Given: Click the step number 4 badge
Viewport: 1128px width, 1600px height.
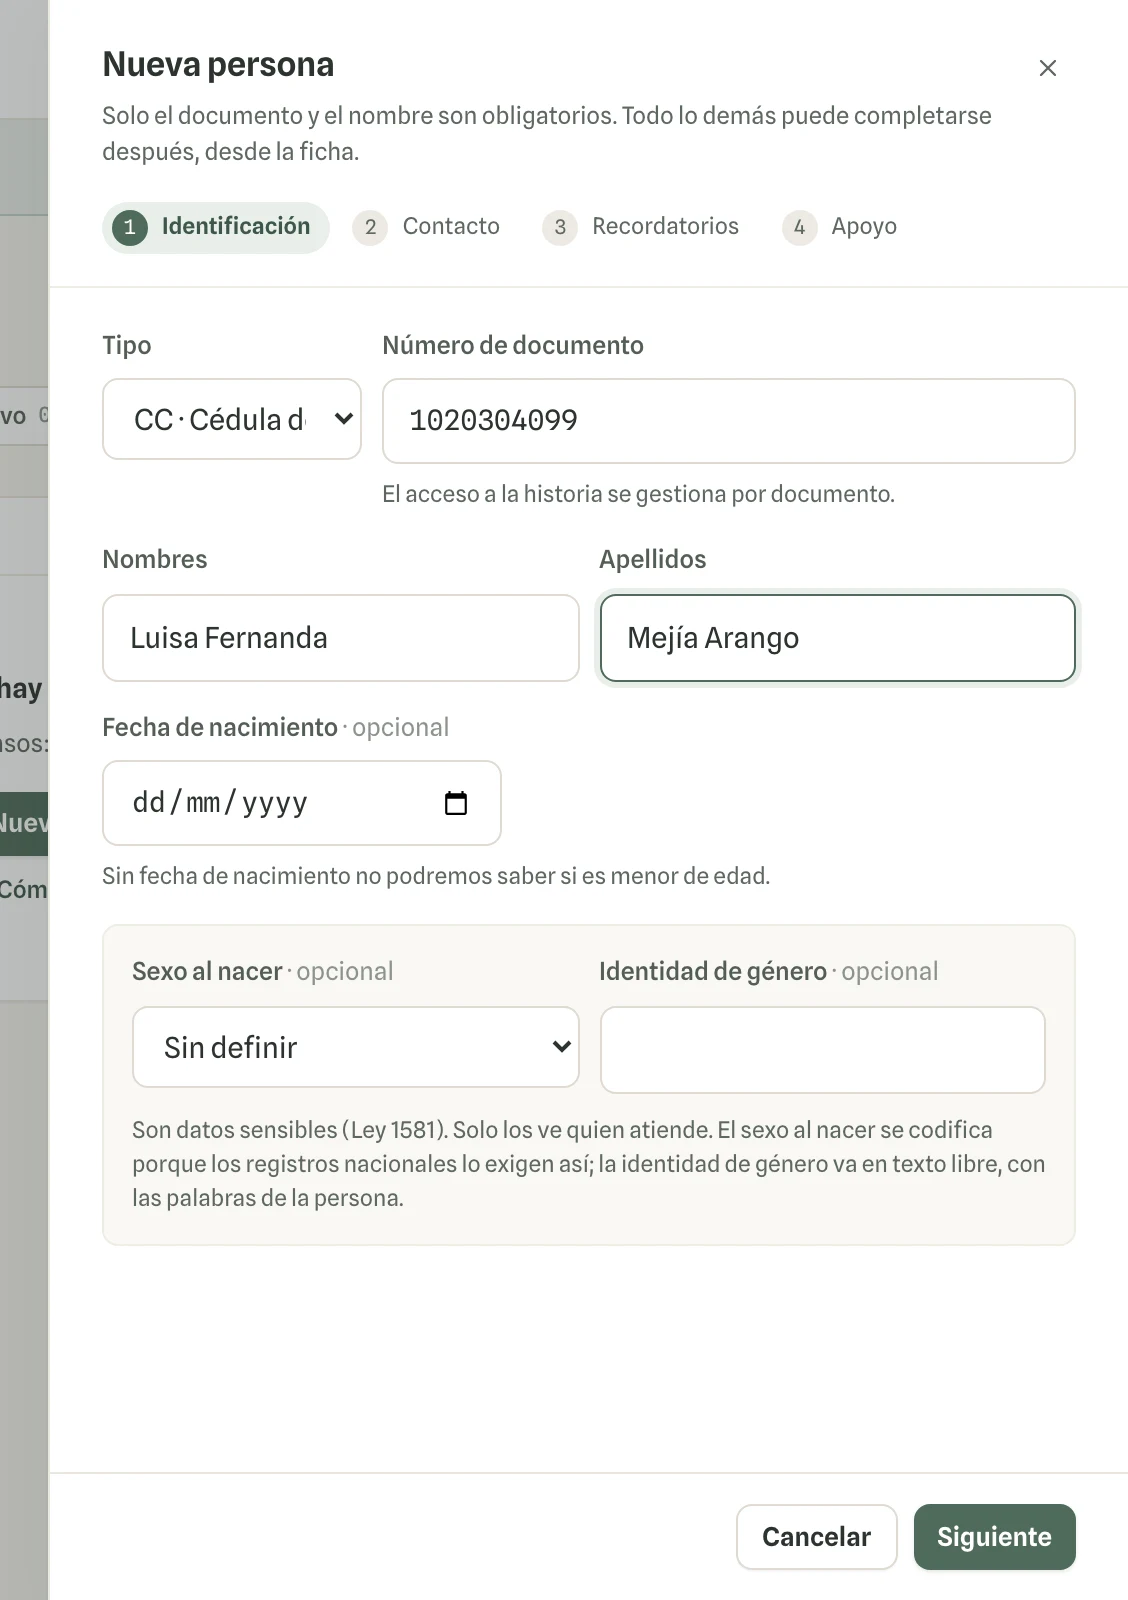Looking at the screenshot, I should click(x=799, y=227).
